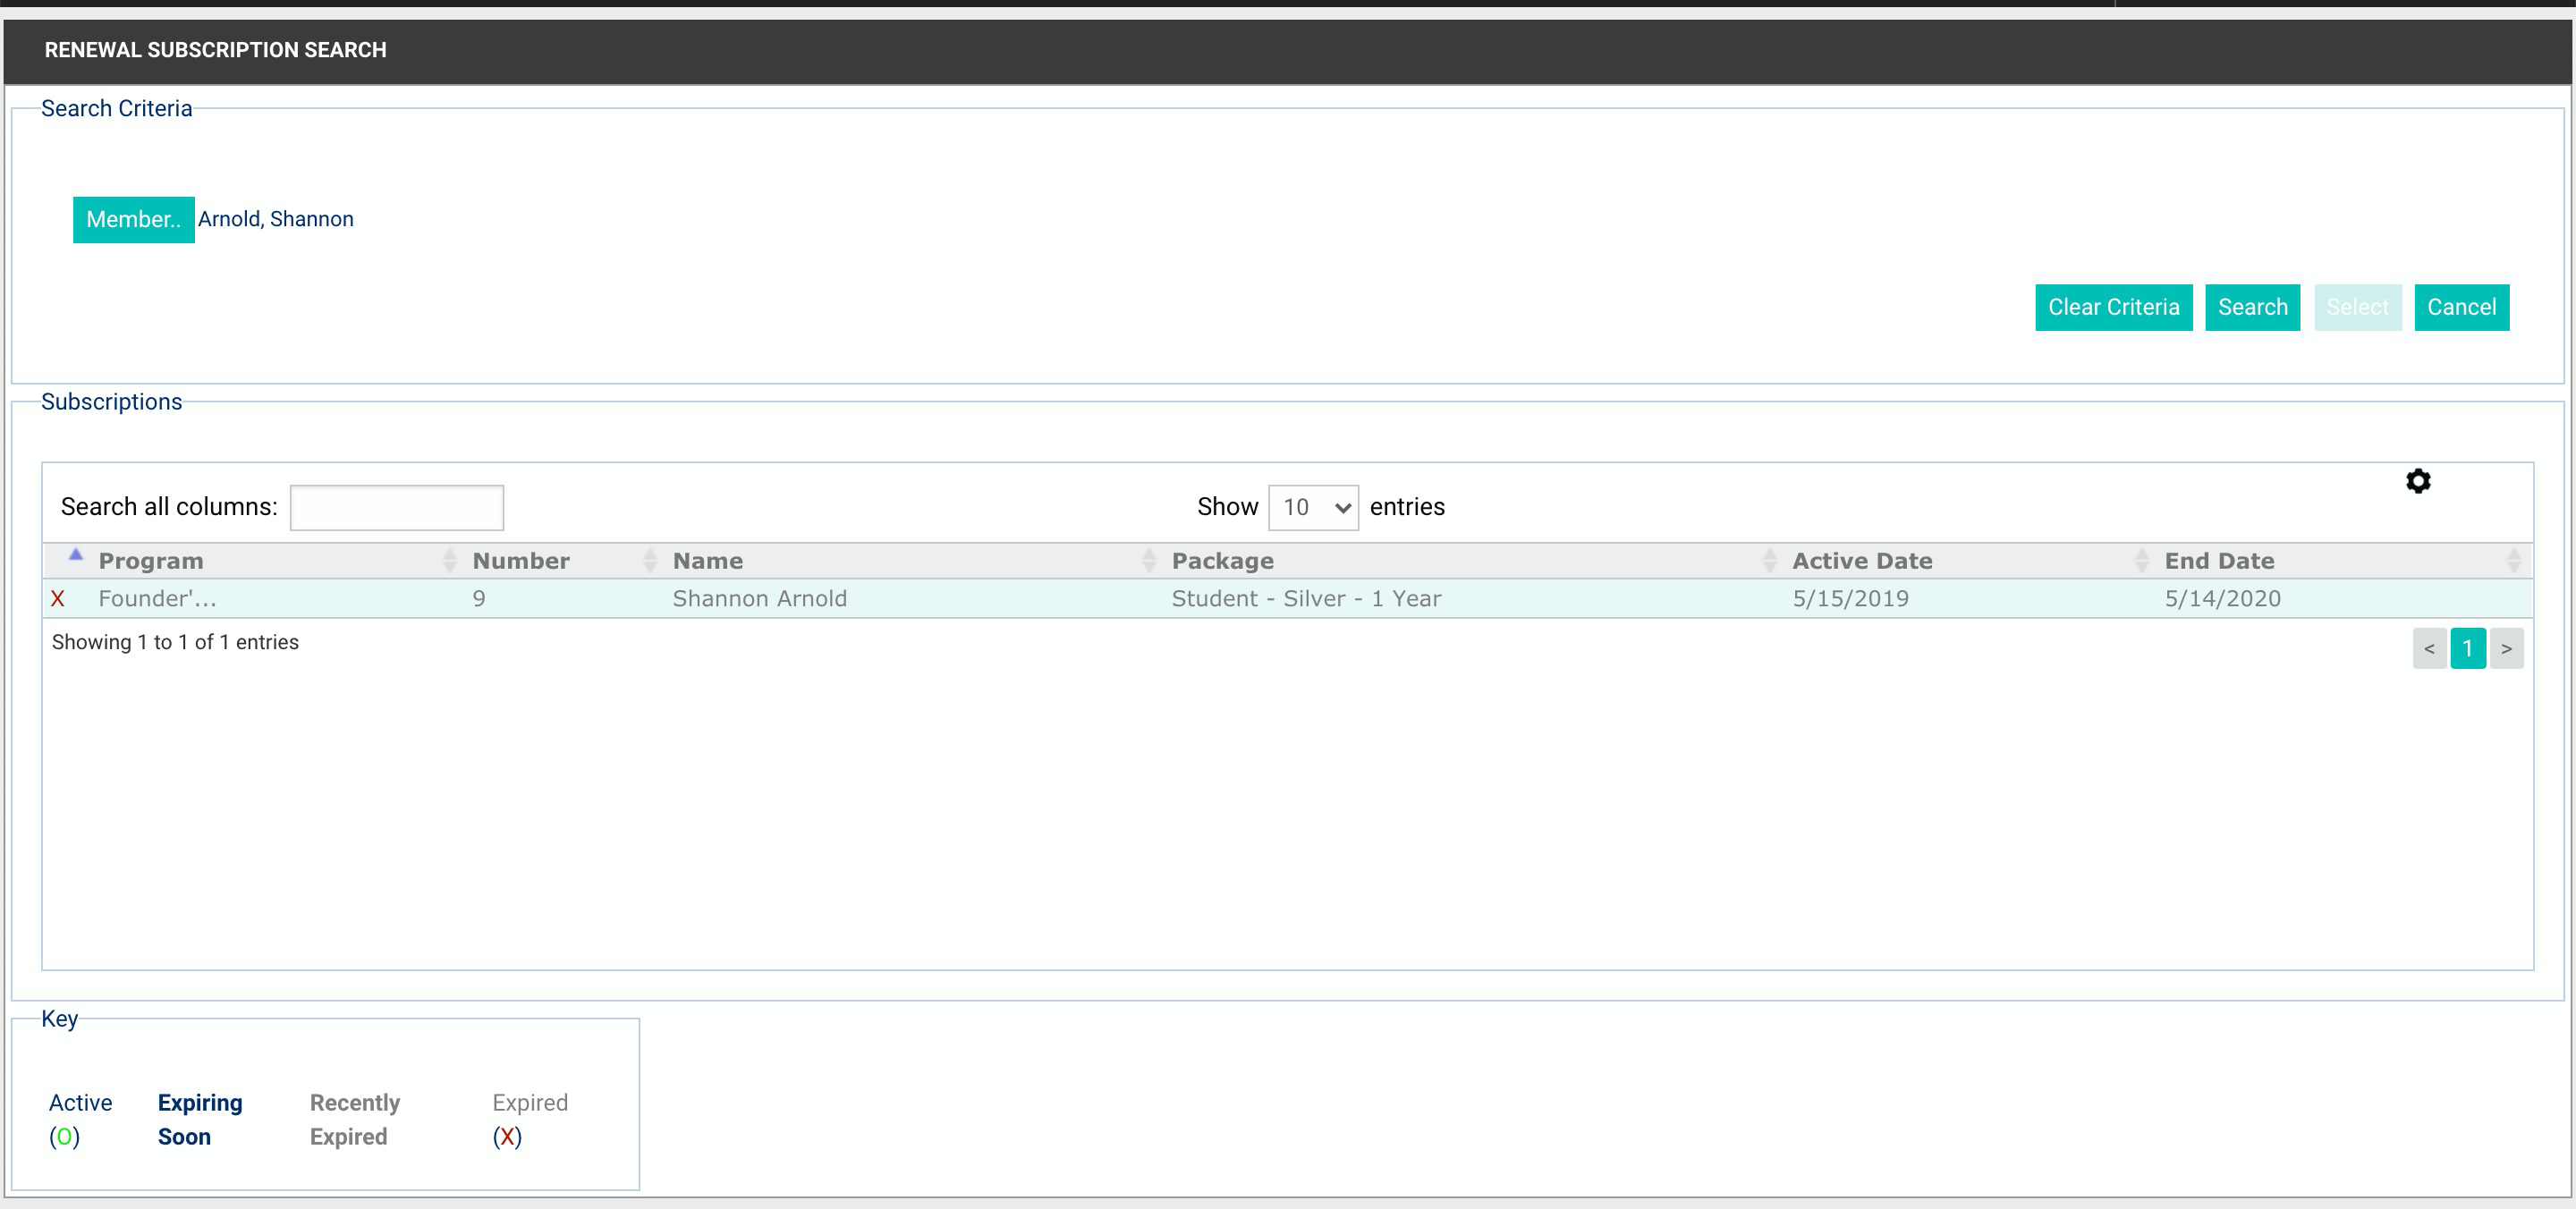
Task: Click the Member.. lookup button
Action: coord(134,220)
